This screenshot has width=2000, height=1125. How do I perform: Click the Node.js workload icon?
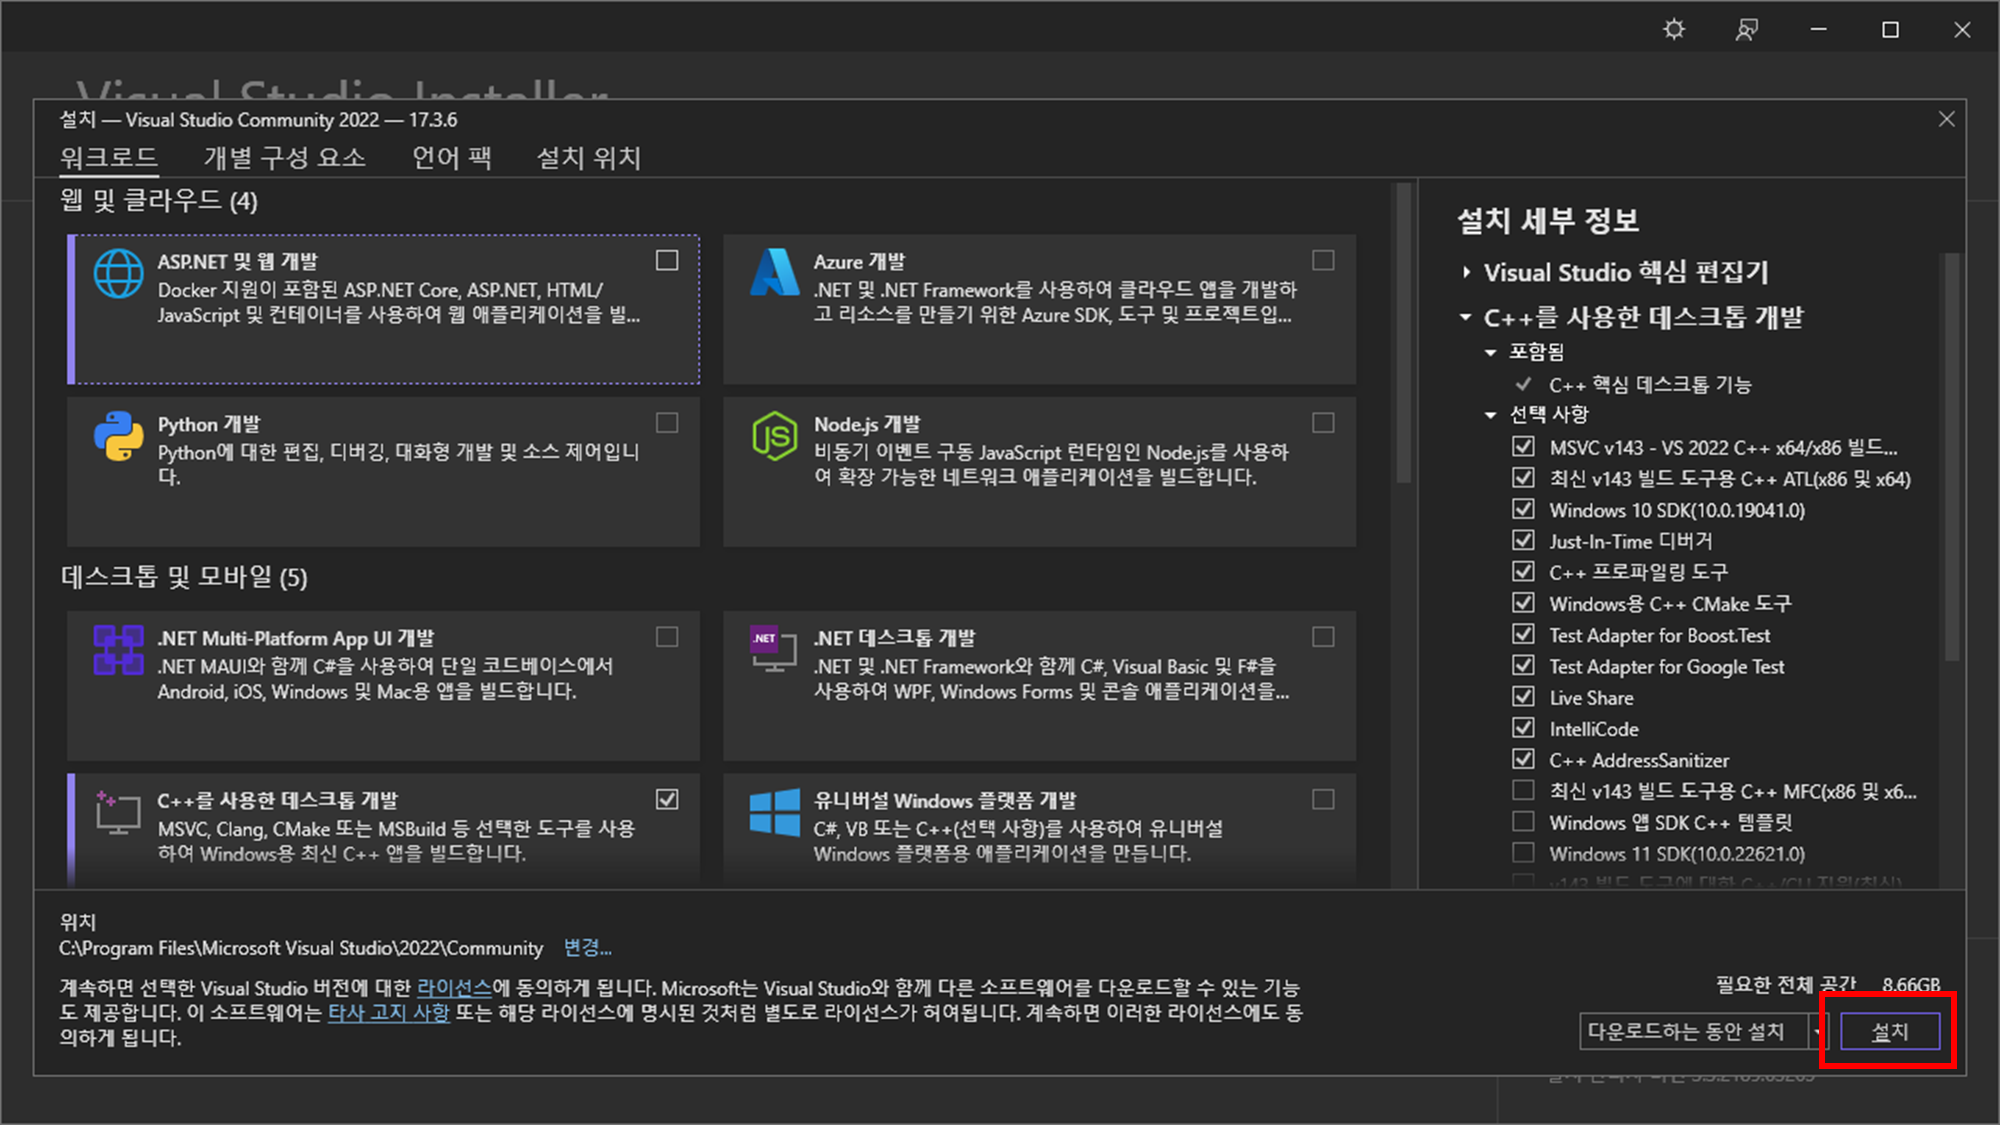774,436
